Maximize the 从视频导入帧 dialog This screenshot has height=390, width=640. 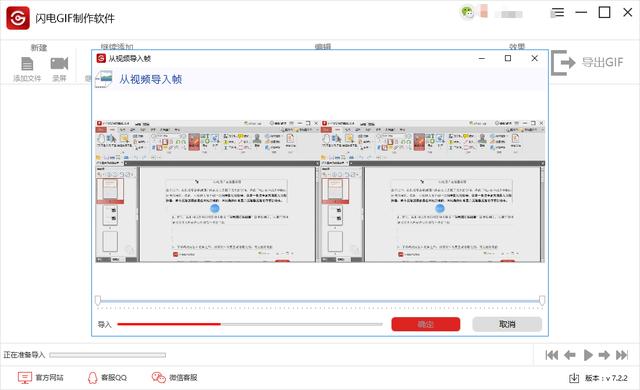click(x=508, y=58)
